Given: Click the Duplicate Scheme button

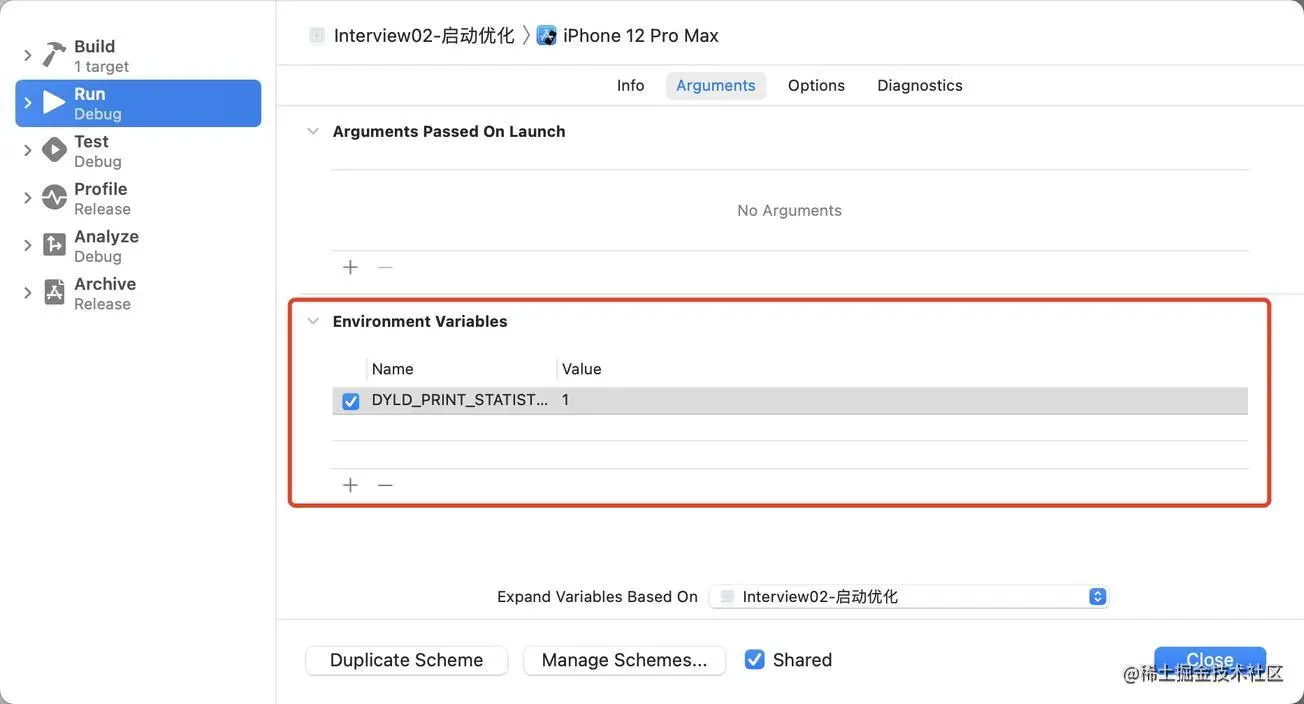Looking at the screenshot, I should tap(406, 660).
